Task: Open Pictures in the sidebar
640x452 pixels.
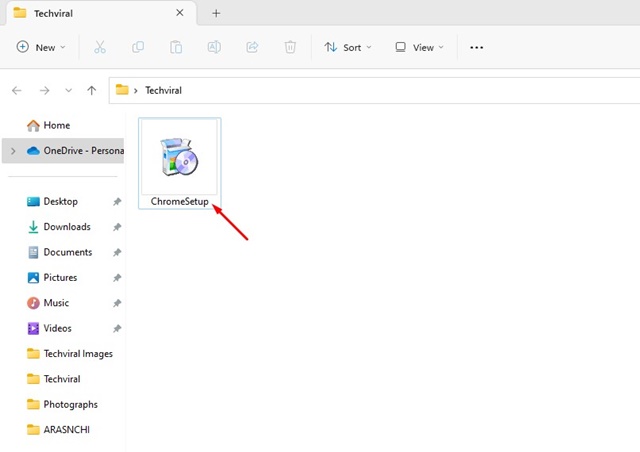Action: 60,277
